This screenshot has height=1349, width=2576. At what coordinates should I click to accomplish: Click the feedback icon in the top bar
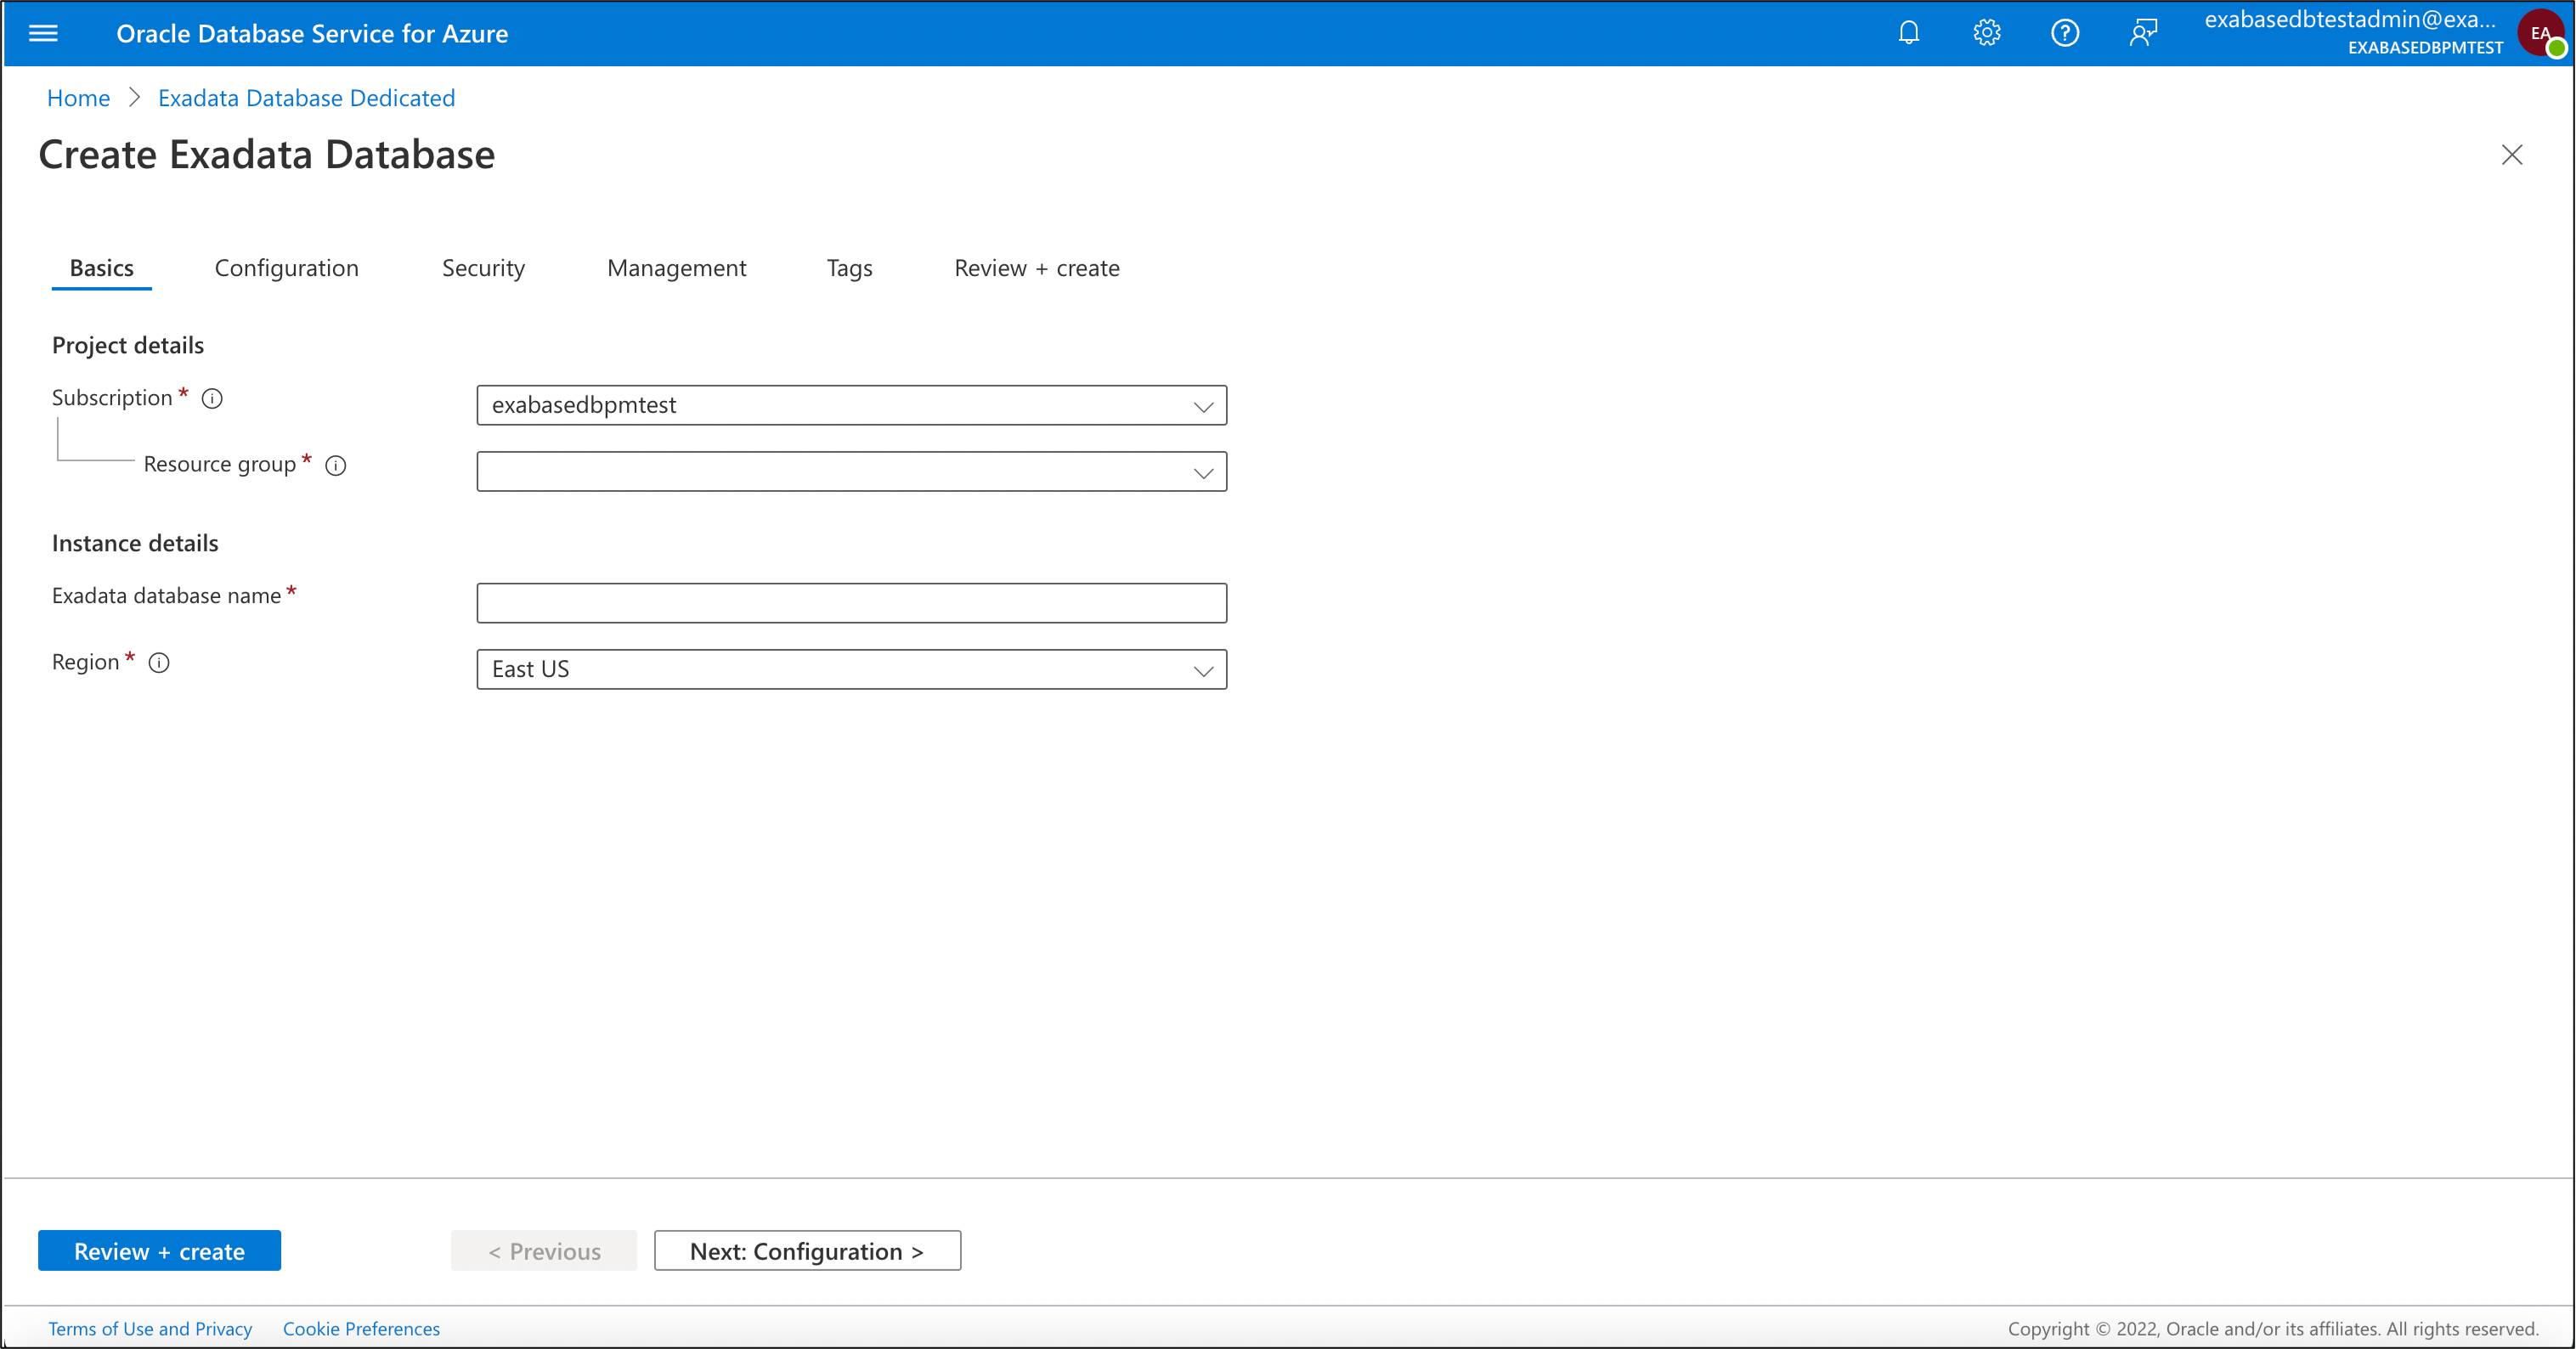(2143, 32)
